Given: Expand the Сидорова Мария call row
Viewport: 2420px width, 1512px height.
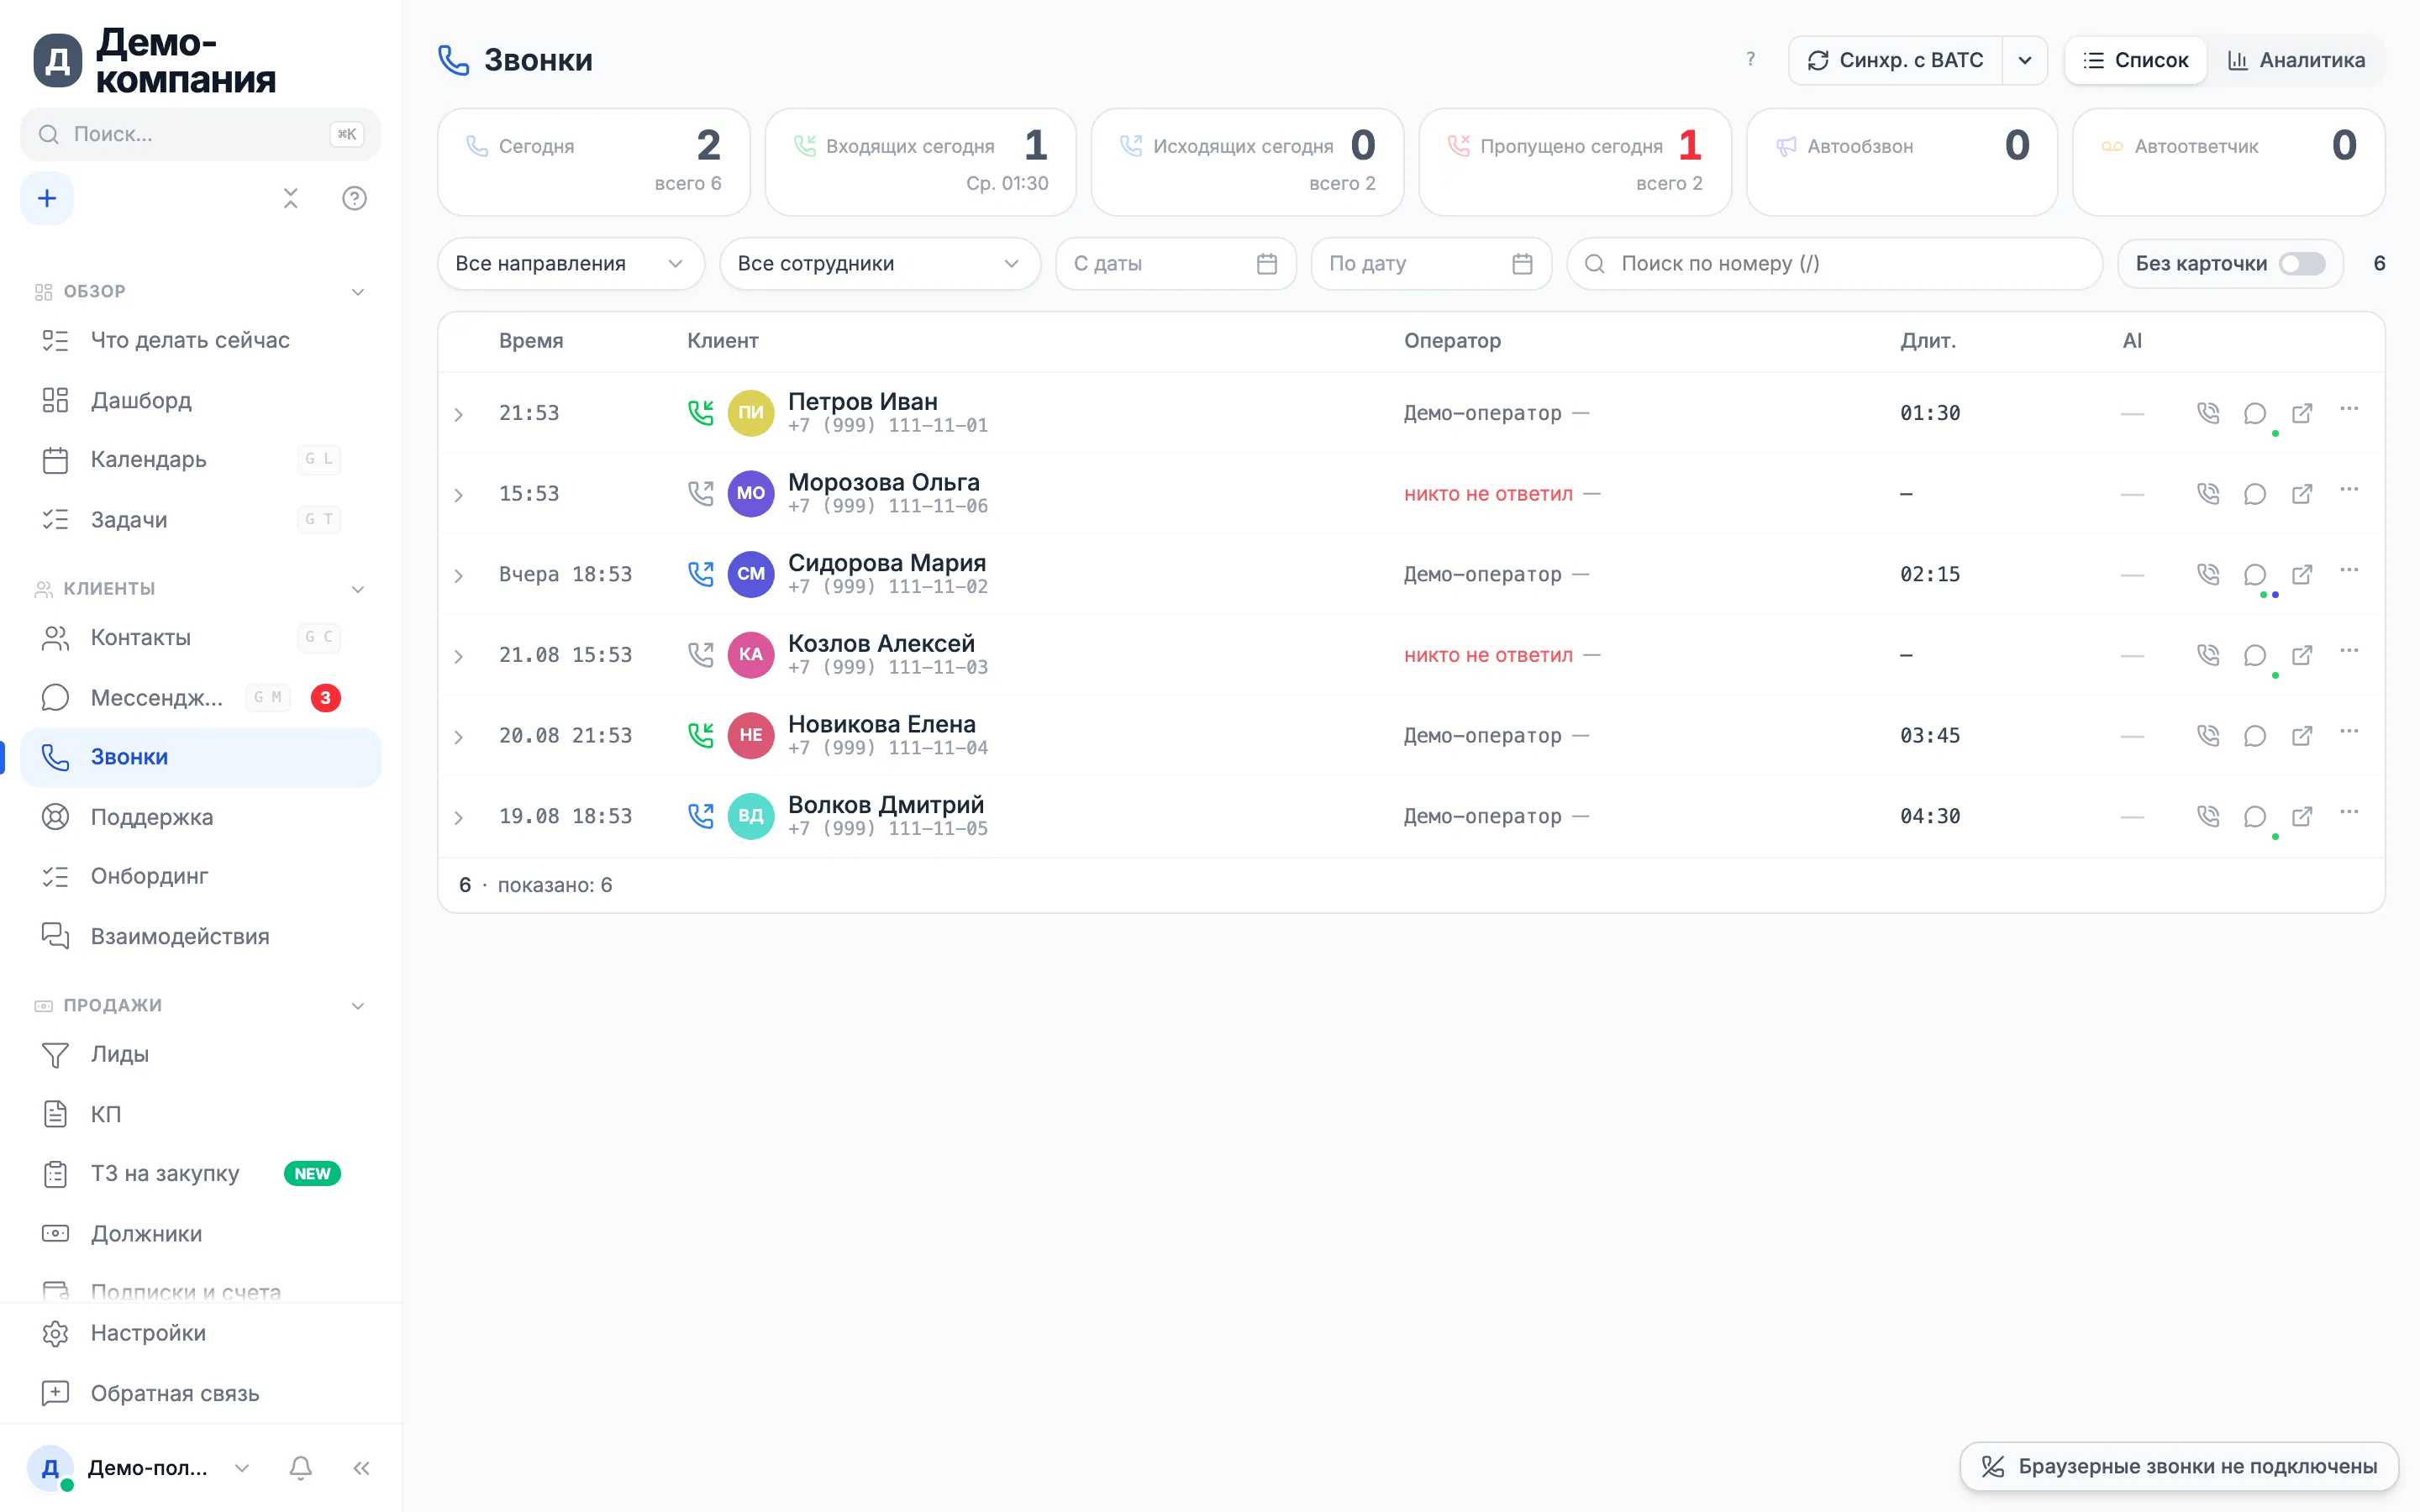Looking at the screenshot, I should pyautogui.click(x=458, y=575).
